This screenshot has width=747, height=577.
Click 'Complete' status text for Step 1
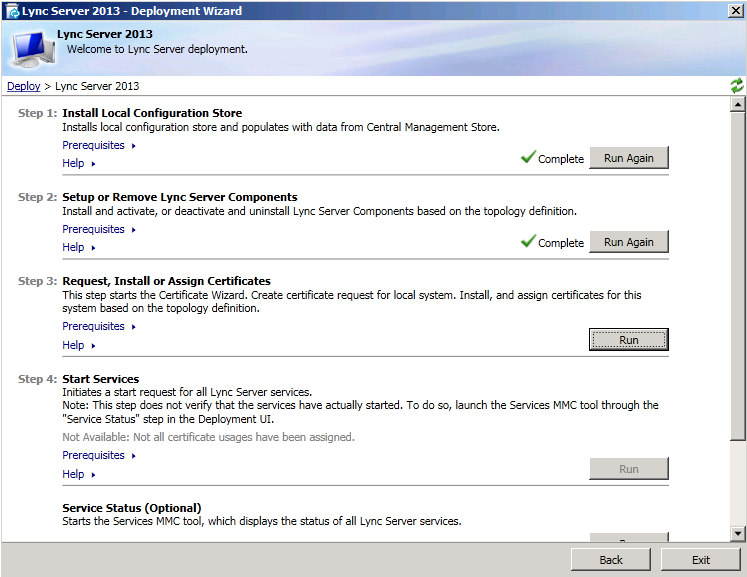pos(561,159)
